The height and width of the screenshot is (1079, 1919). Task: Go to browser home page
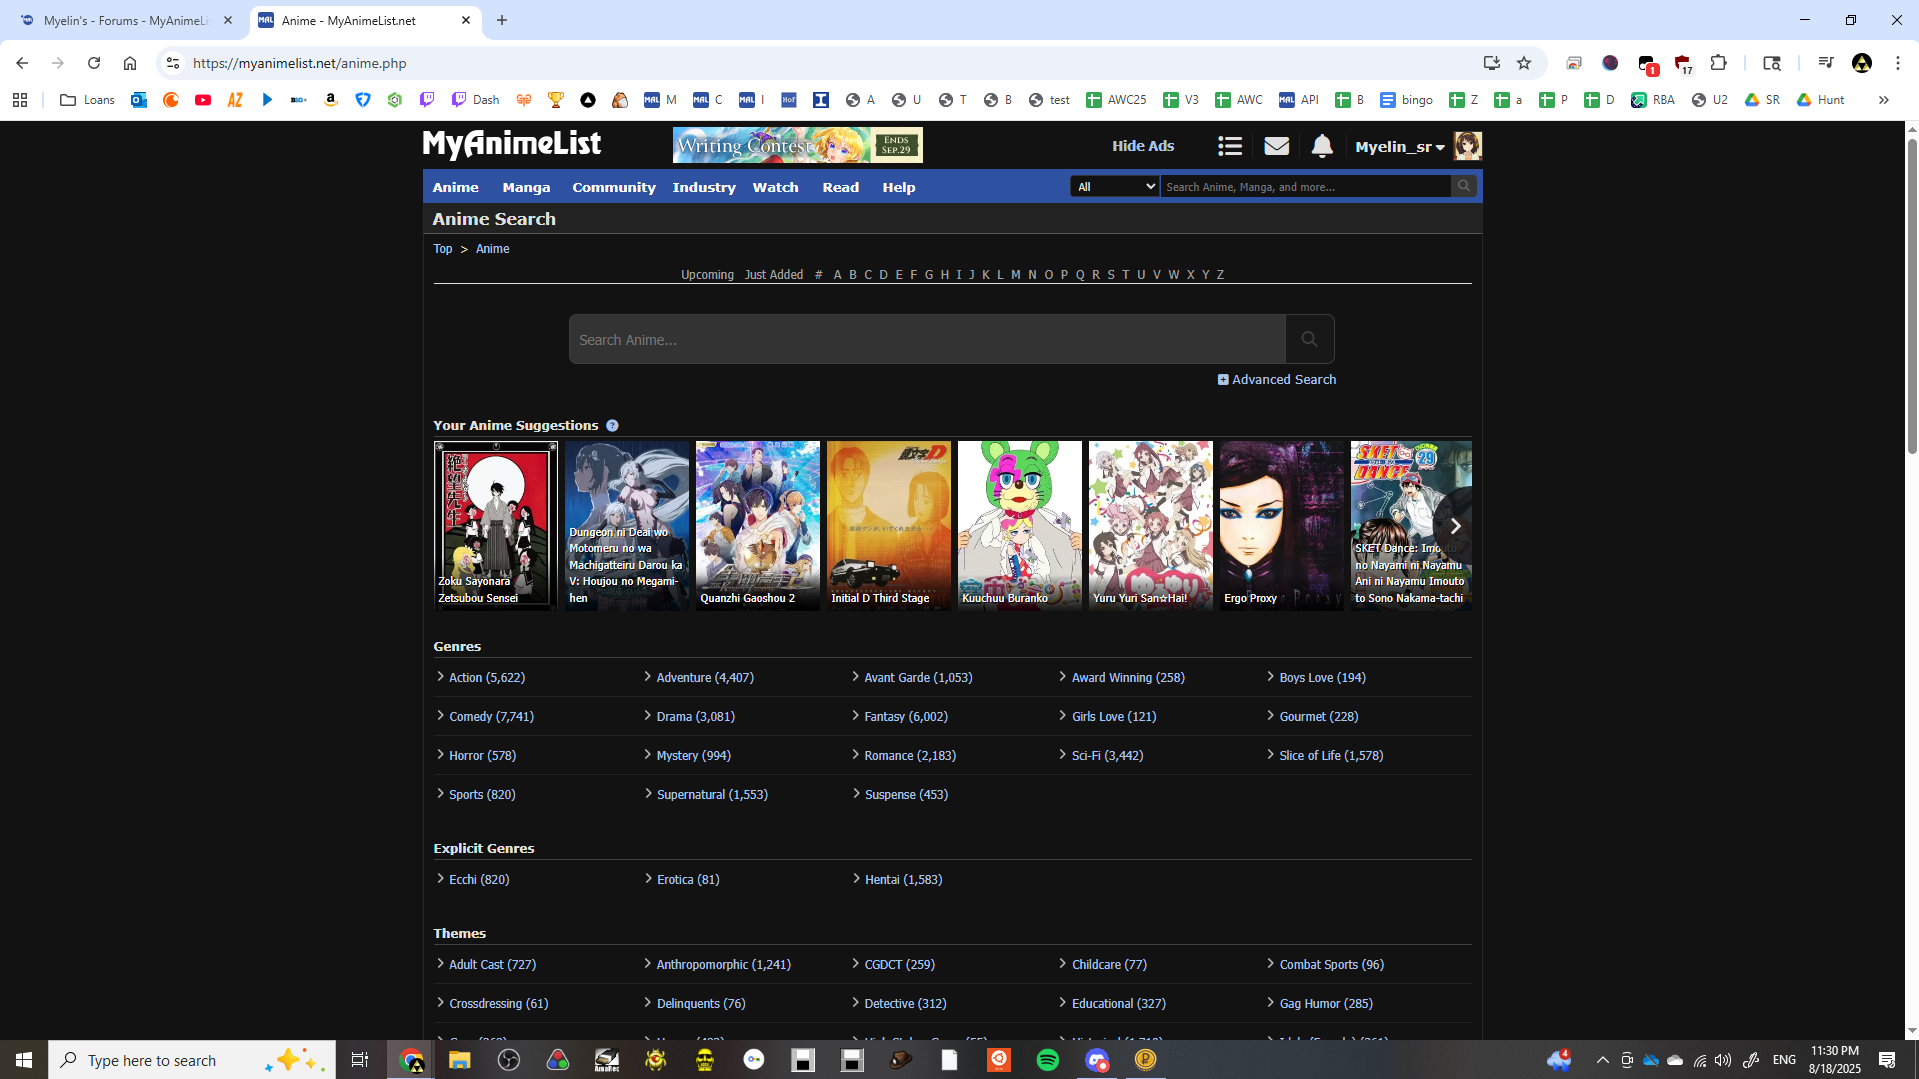click(x=130, y=63)
